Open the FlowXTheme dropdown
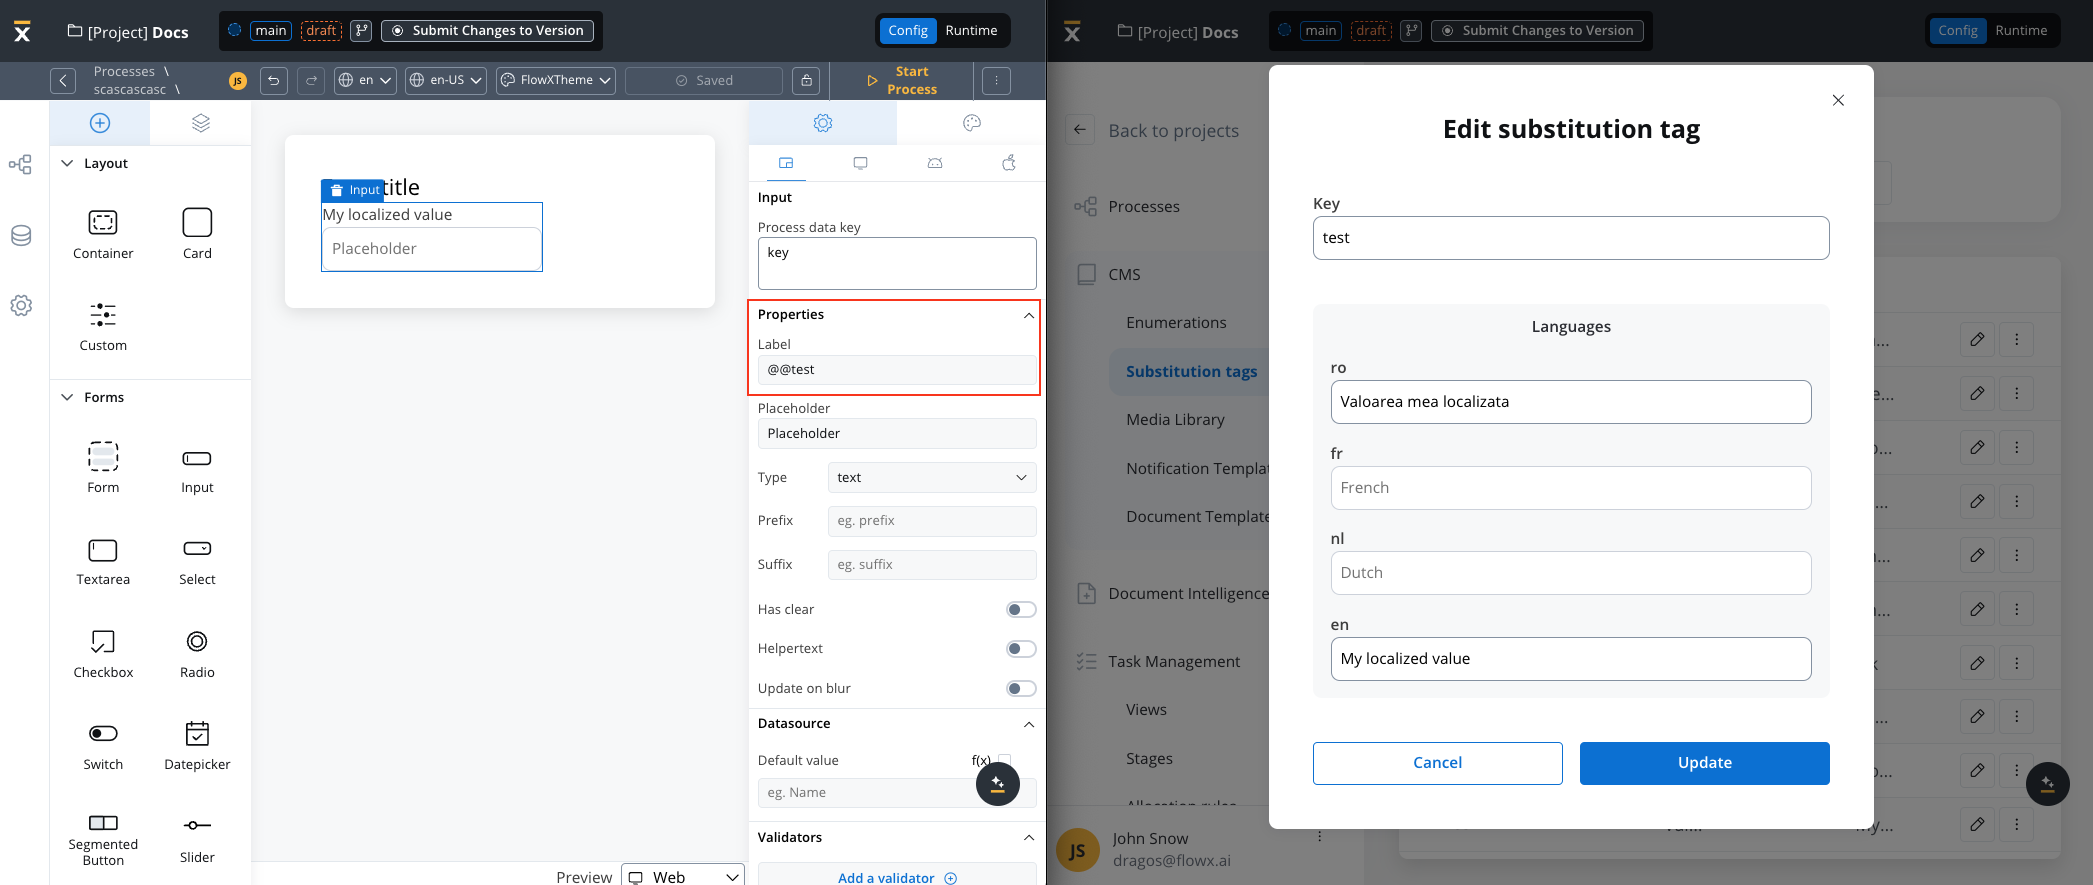 point(555,80)
